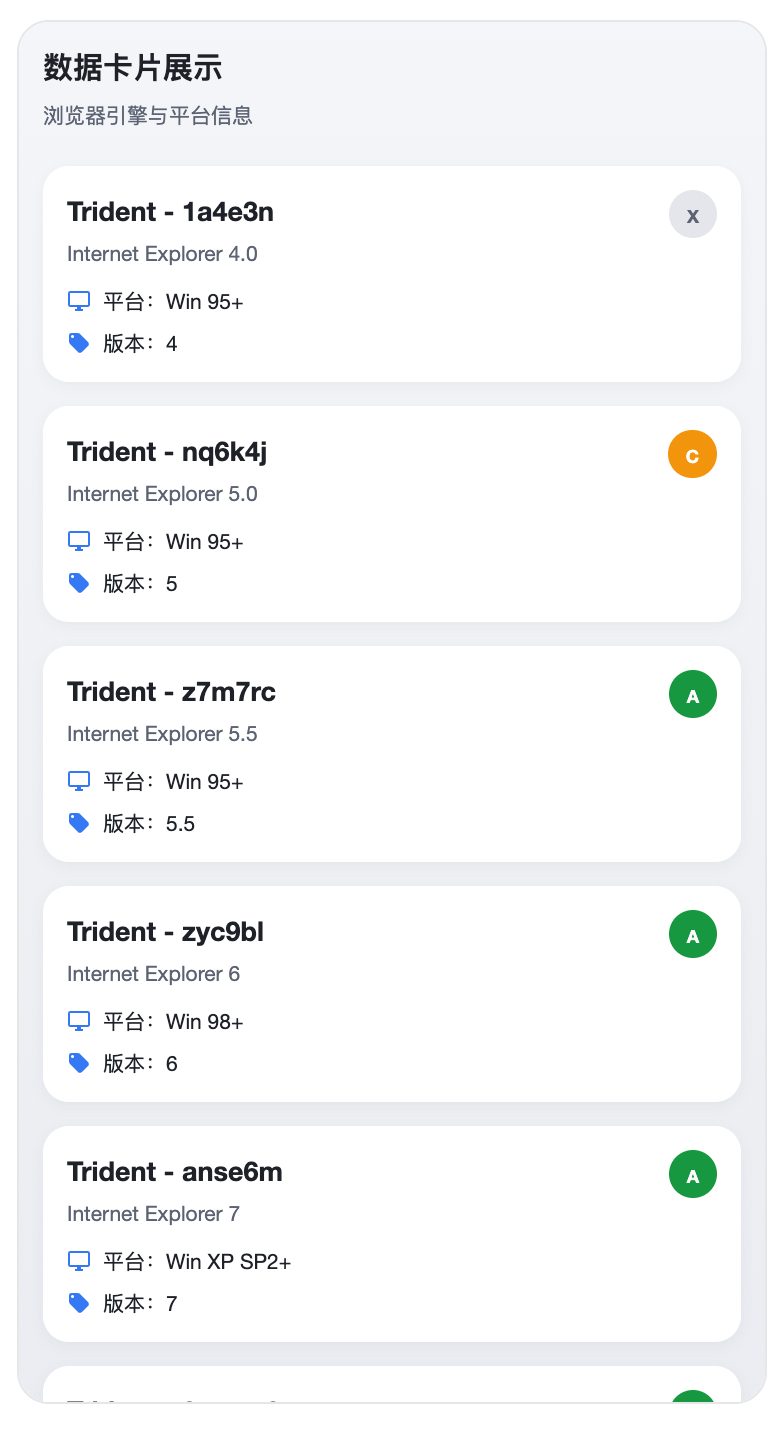Select the Trident - 1a4e3n card title
784x1432 pixels.
click(x=170, y=212)
